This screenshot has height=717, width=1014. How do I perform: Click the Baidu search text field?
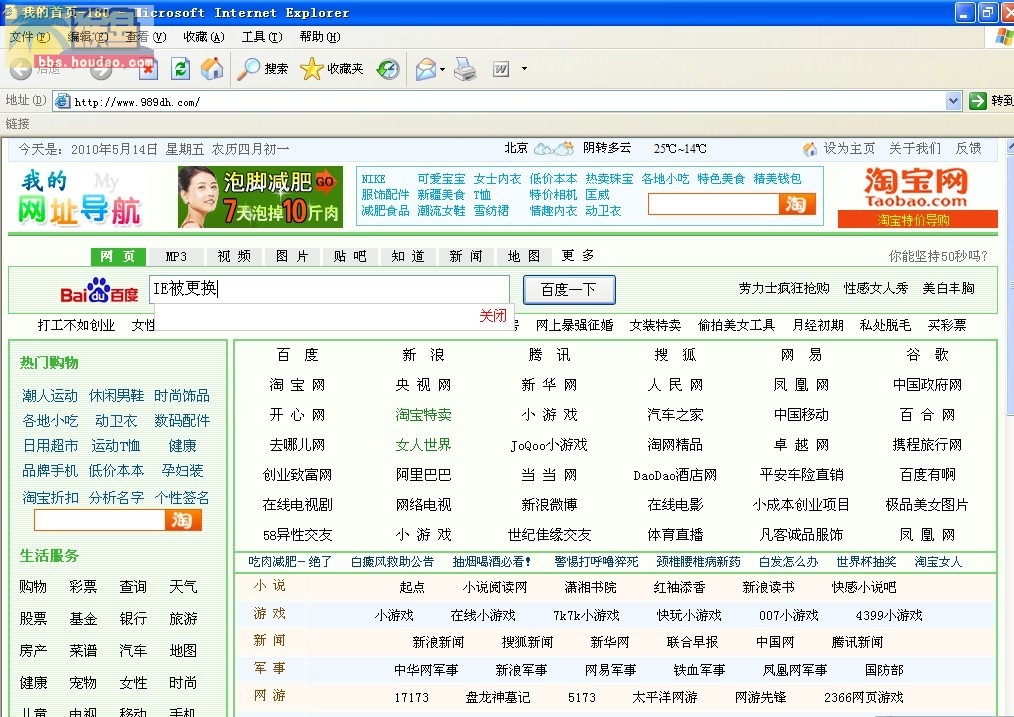(x=329, y=289)
